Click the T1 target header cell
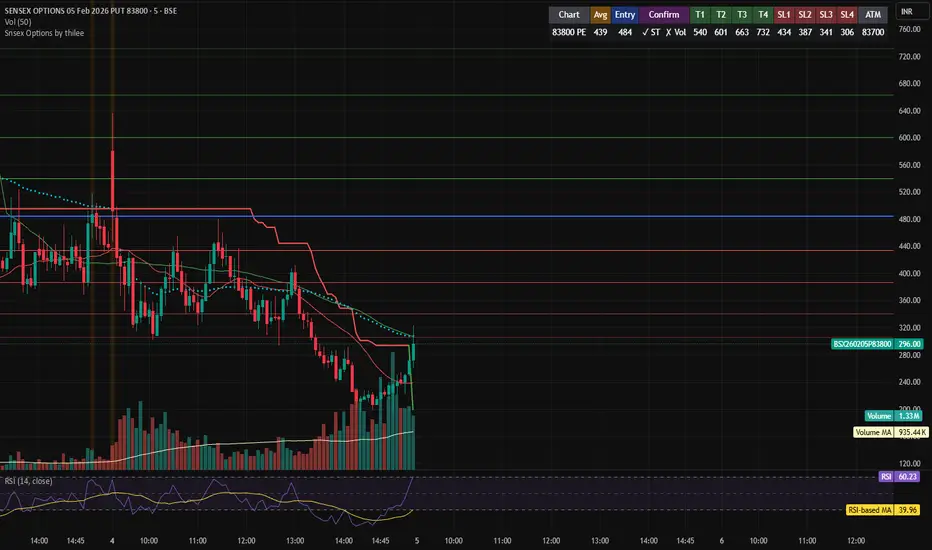The height and width of the screenshot is (550, 932). click(x=700, y=15)
